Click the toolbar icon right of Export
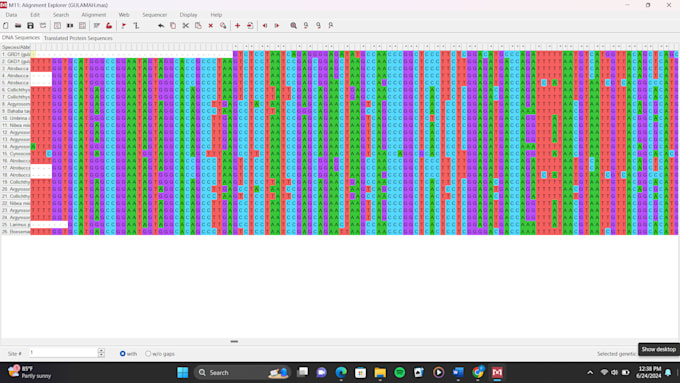The height and width of the screenshot is (383, 680). [57, 26]
